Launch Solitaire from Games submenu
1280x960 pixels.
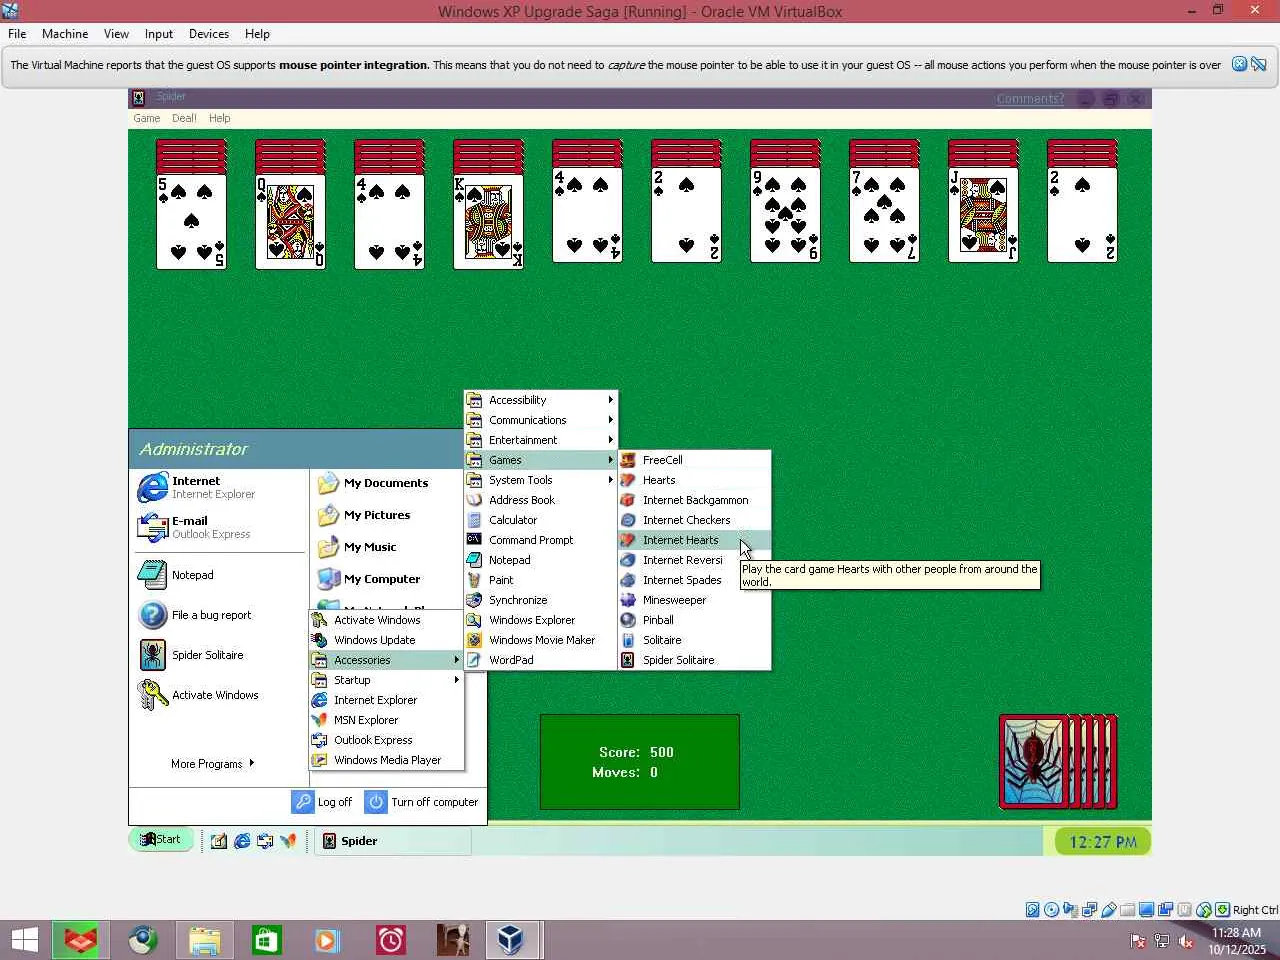point(695,640)
